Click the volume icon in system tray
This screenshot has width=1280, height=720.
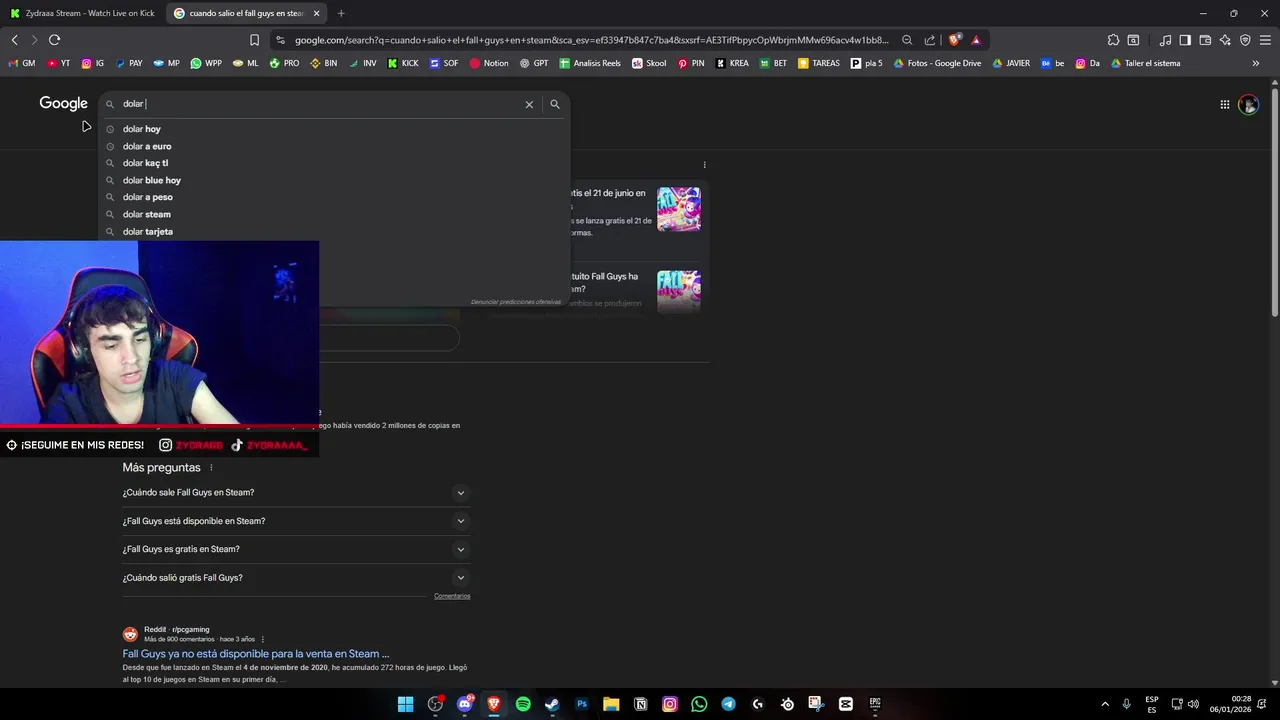(x=1193, y=704)
